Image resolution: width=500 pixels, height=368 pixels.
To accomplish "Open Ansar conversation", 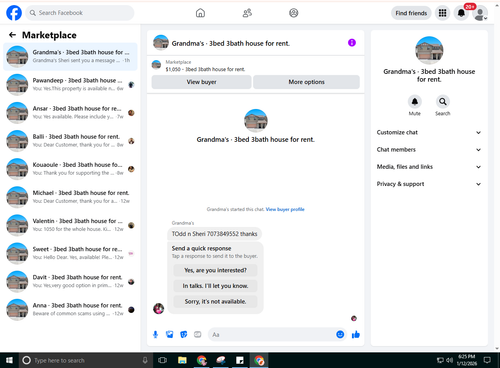I will pyautogui.click(x=70, y=113).
